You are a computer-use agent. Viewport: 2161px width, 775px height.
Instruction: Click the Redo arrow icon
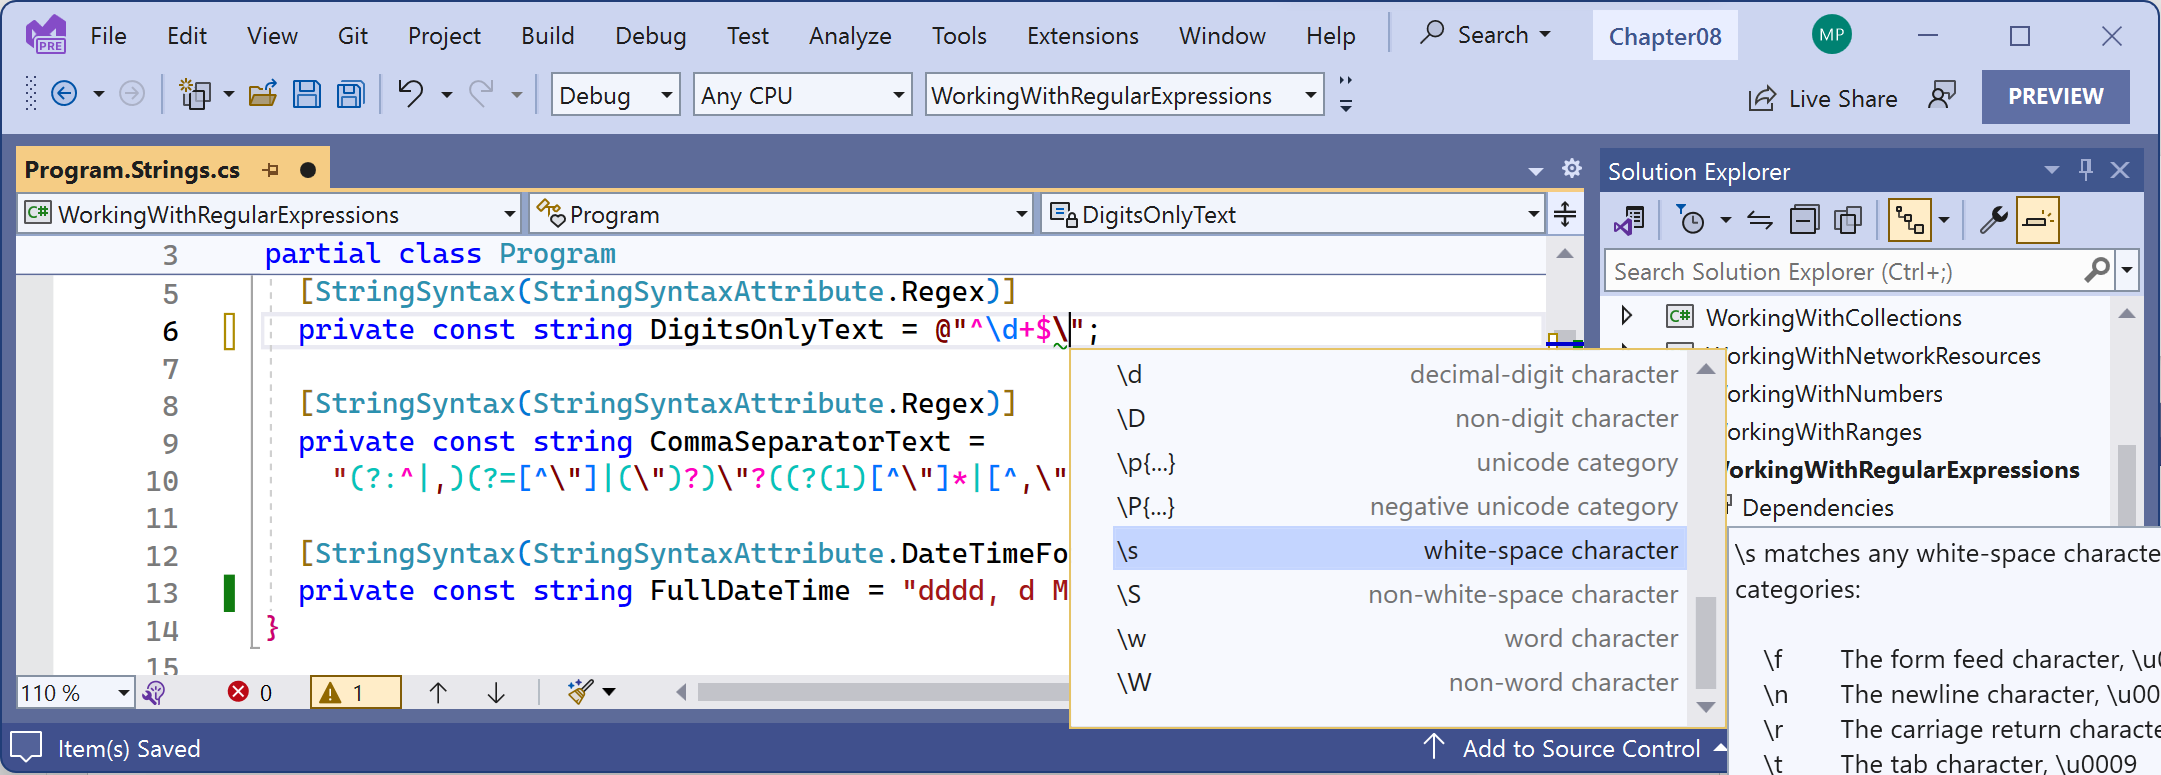pos(482,94)
